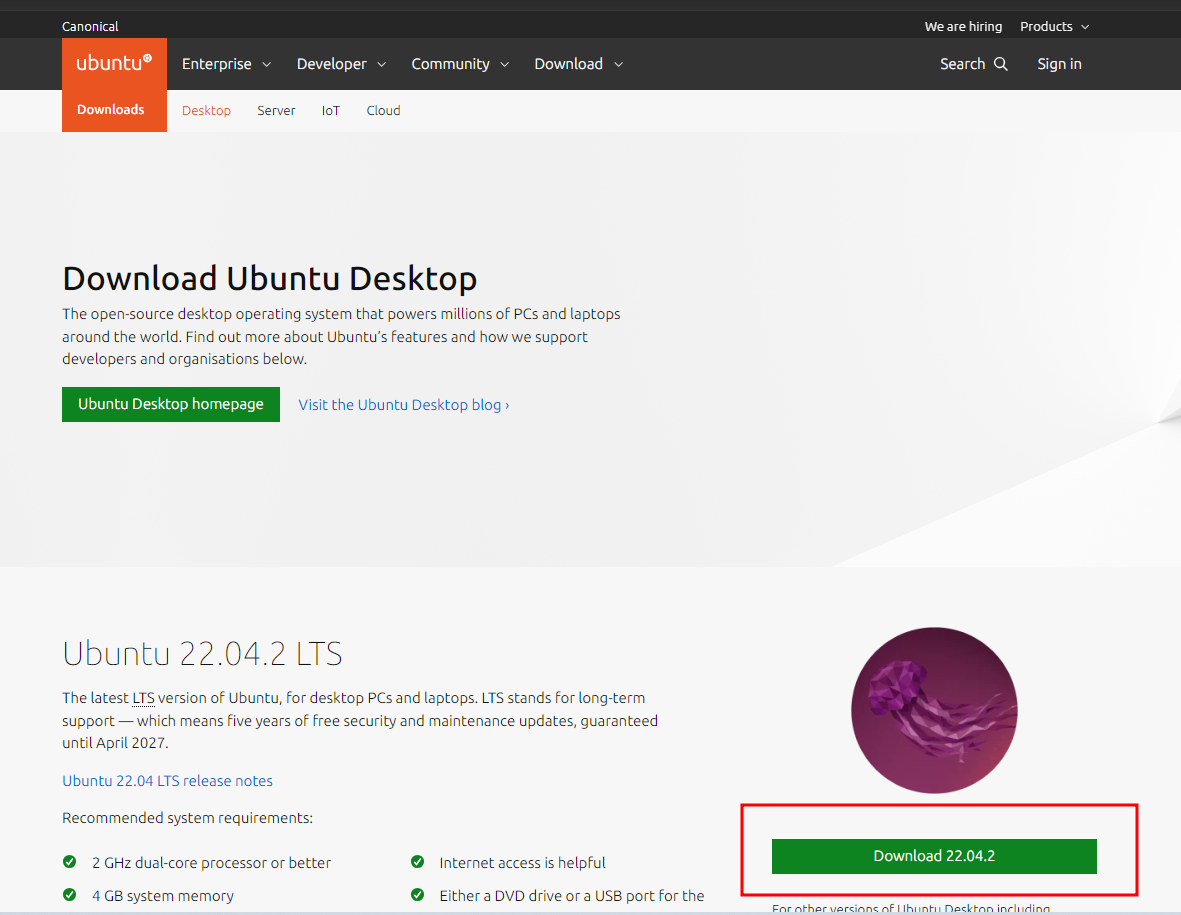Viewport: 1181px width, 915px height.
Task: Click the green check beside Internet access is helpful
Action: pos(417,862)
